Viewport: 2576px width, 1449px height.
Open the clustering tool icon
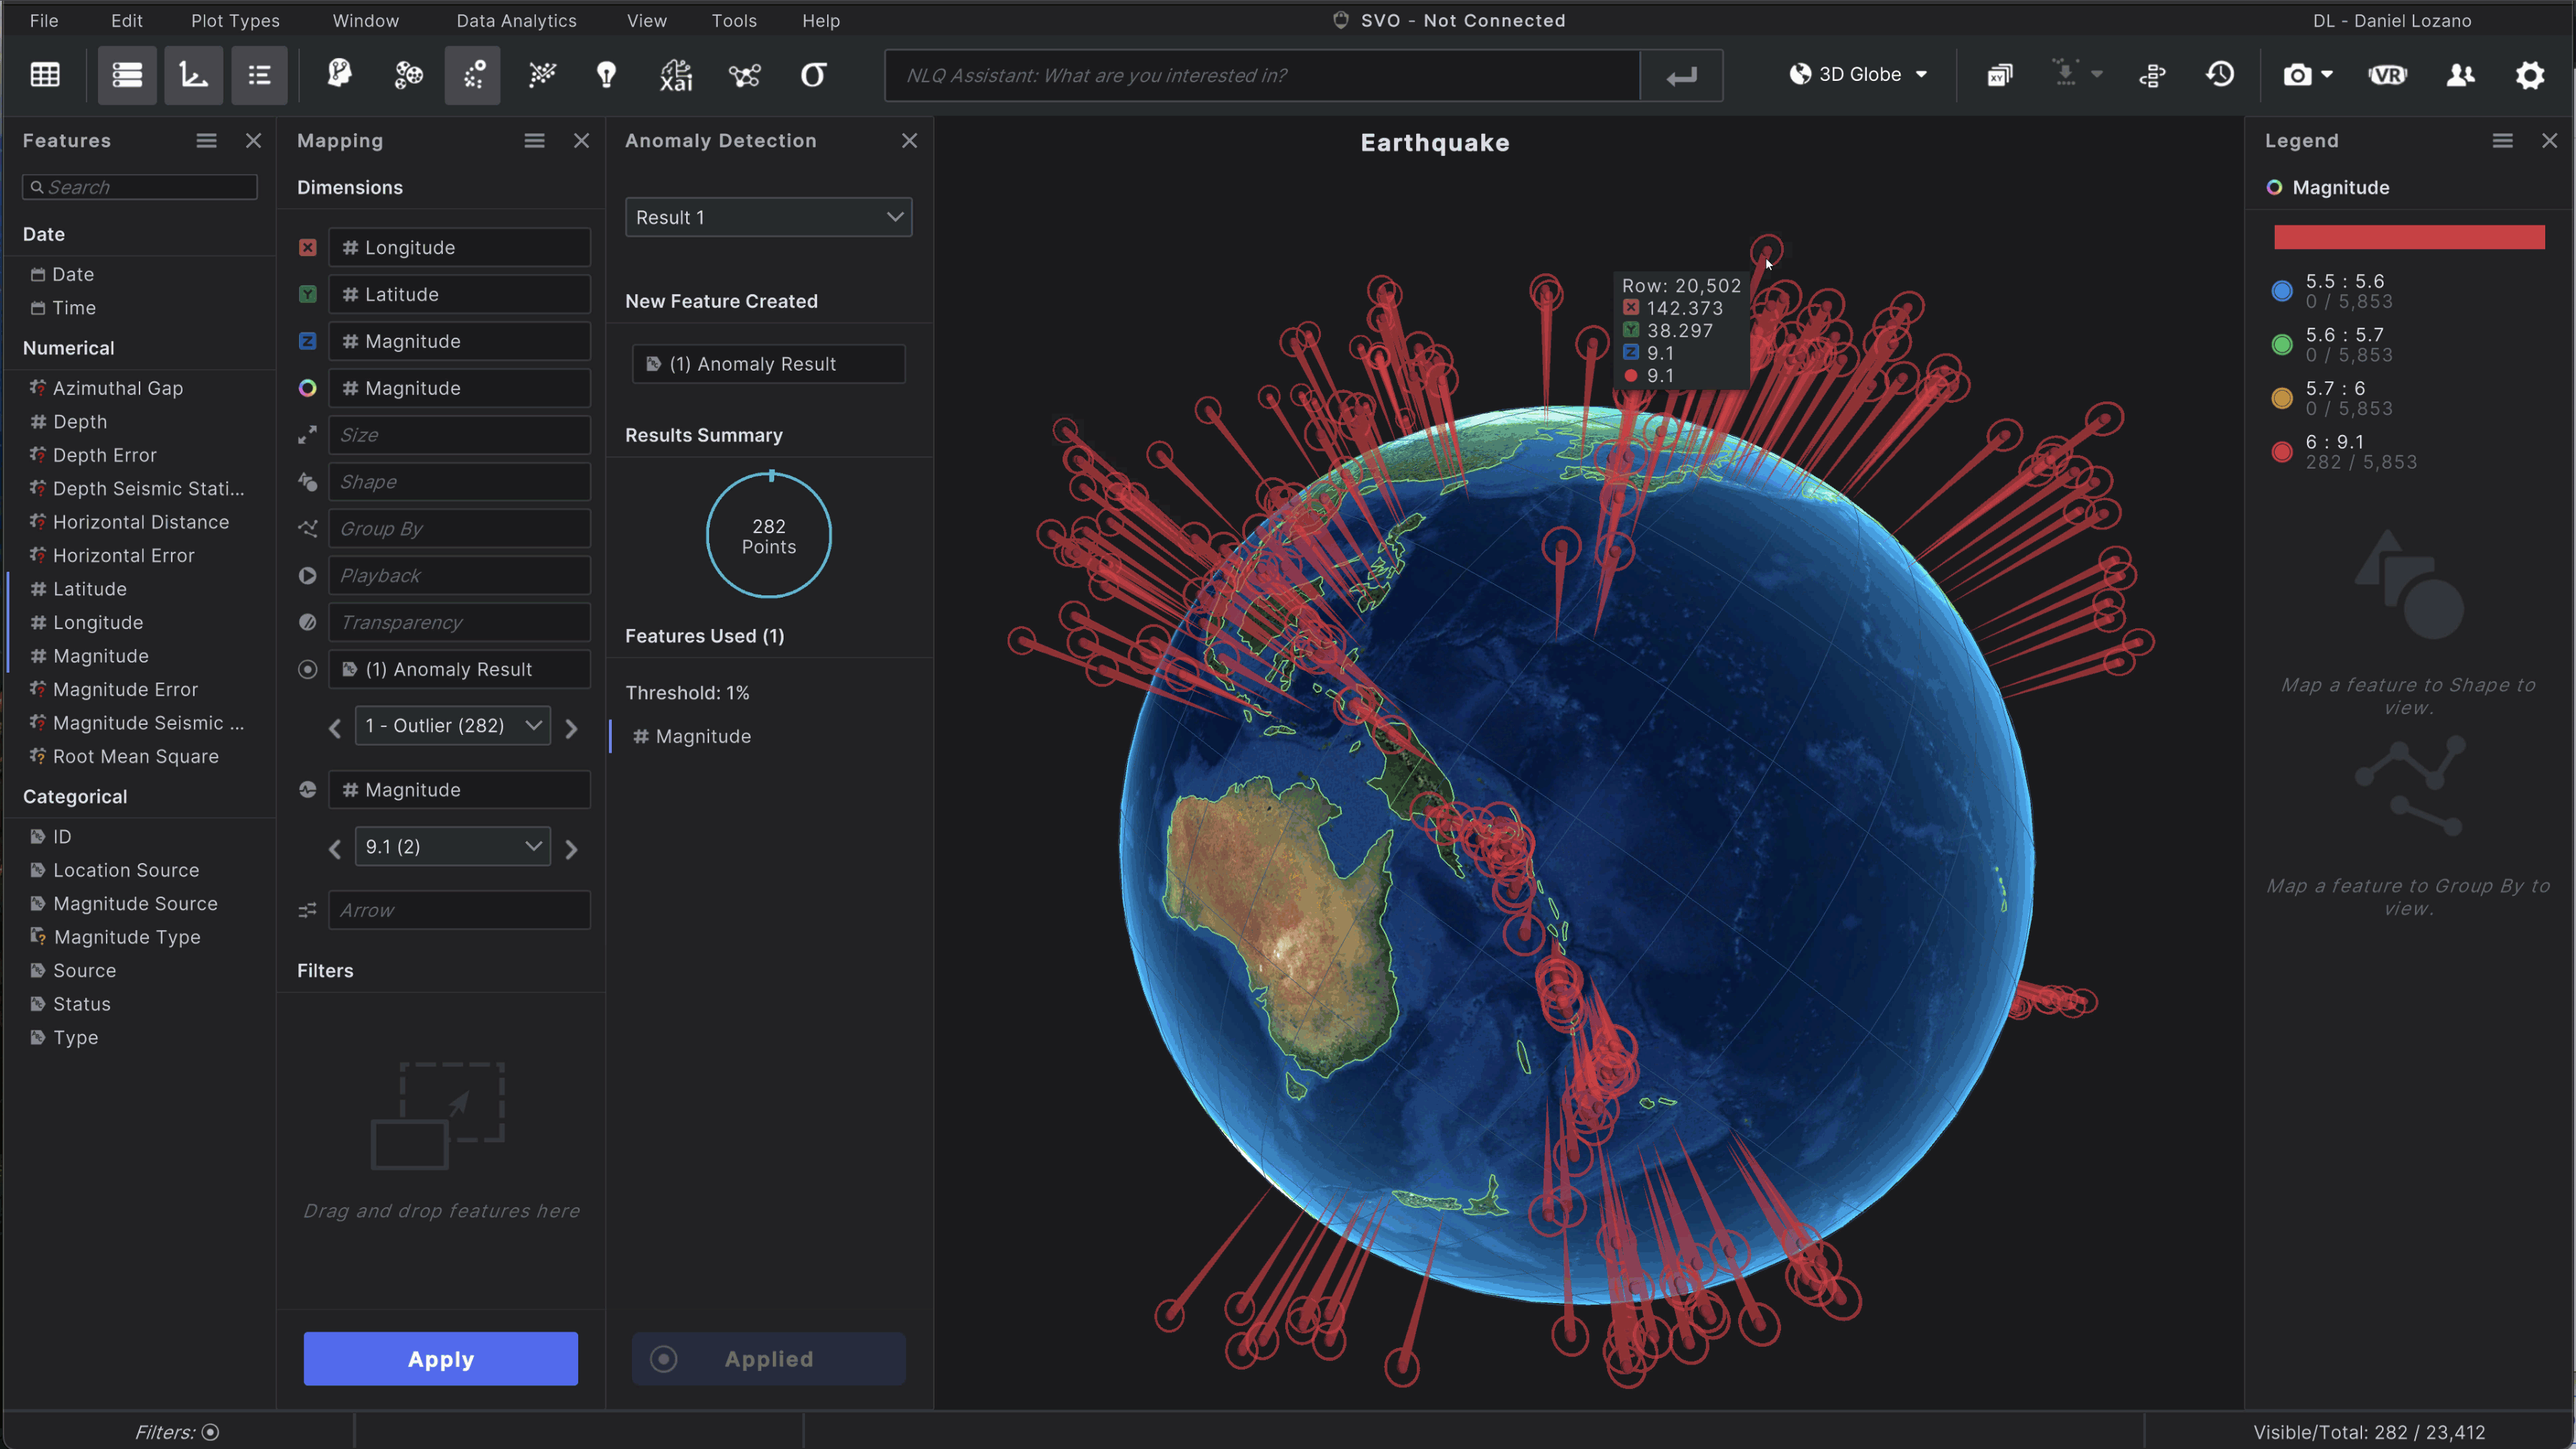point(408,75)
